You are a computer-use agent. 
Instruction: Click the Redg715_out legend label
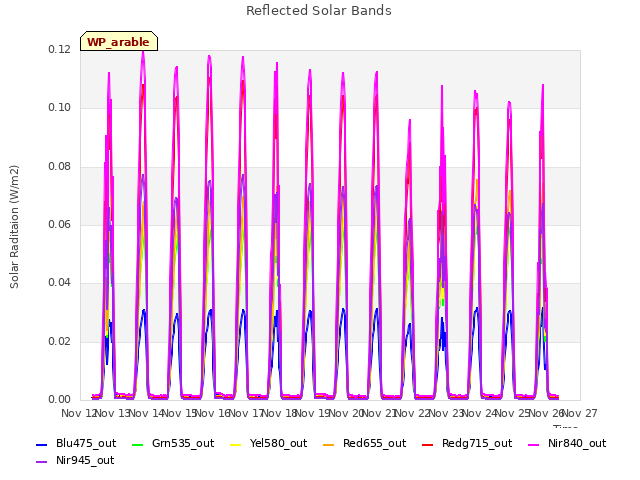pyautogui.click(x=477, y=443)
